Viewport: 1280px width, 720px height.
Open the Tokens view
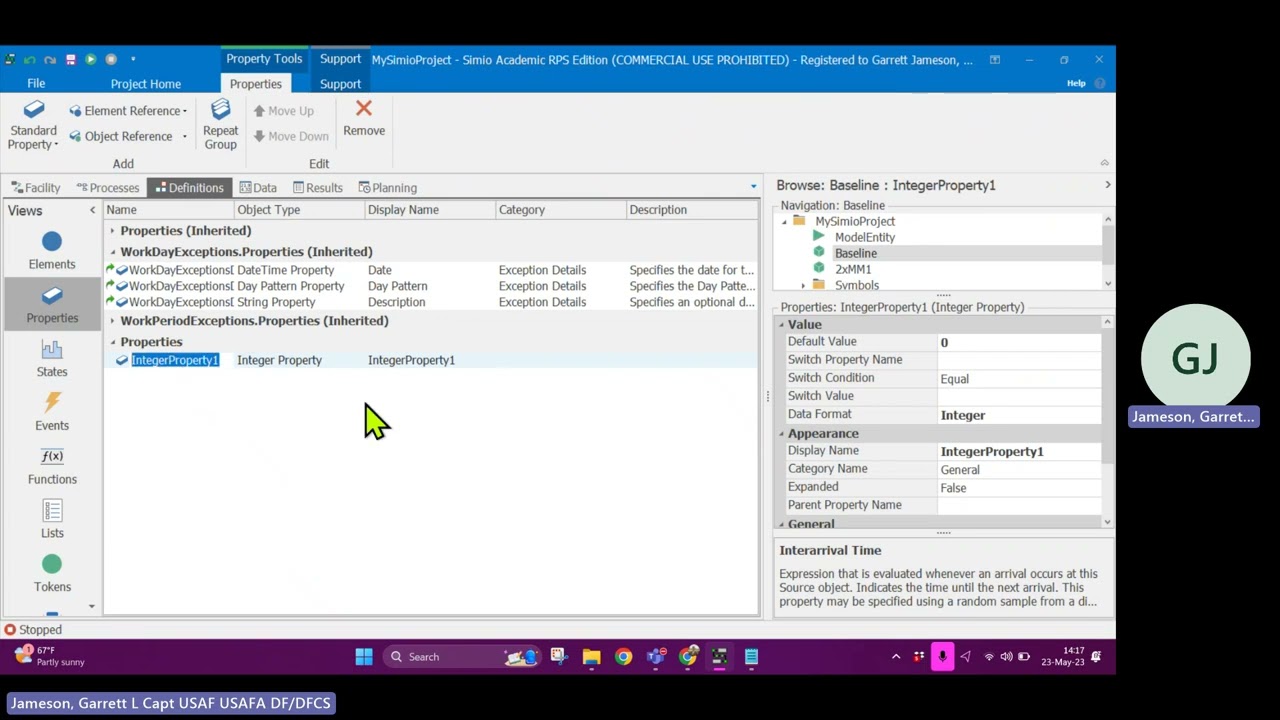(52, 574)
